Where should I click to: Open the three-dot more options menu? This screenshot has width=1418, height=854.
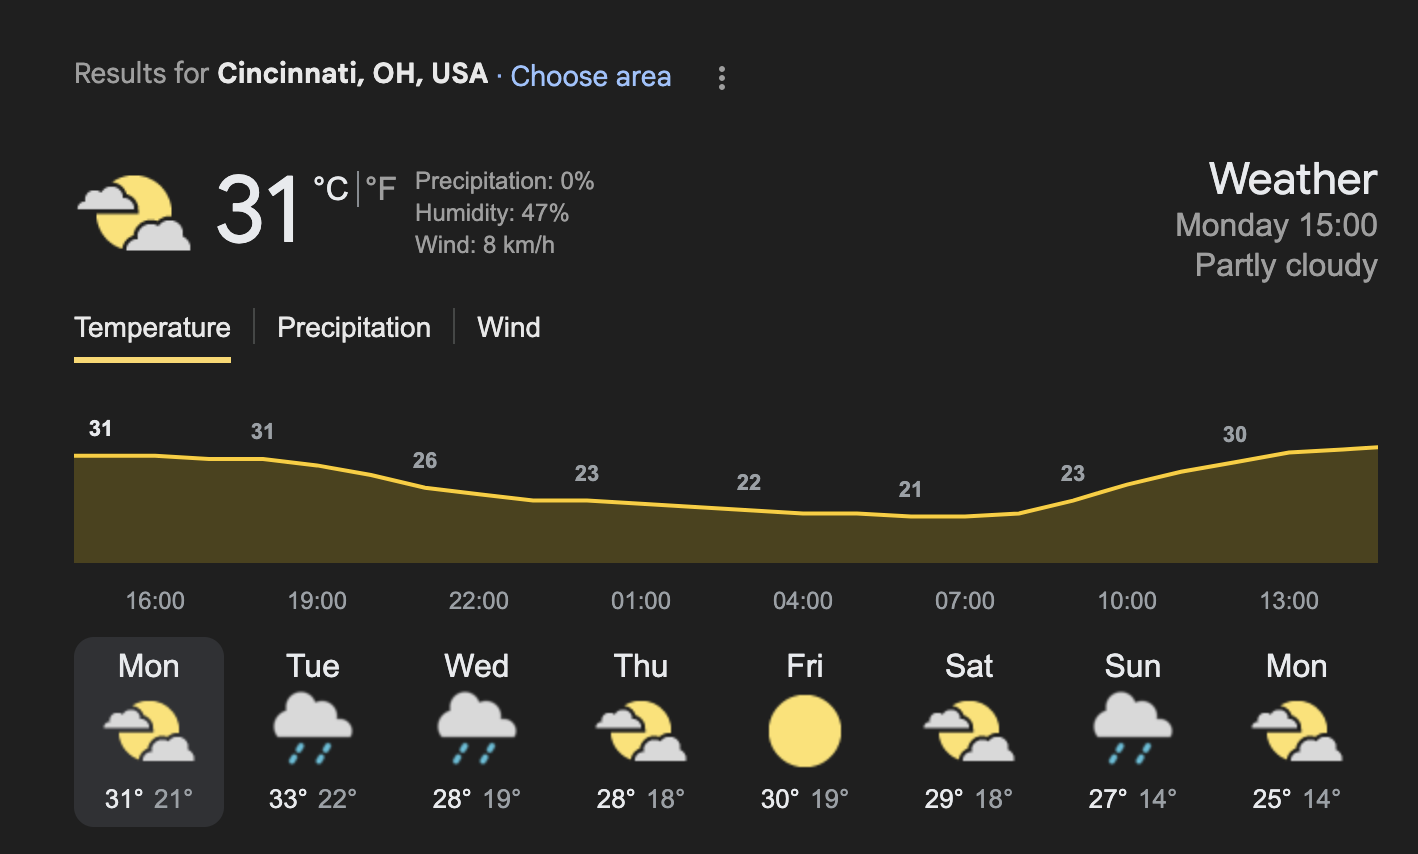(x=721, y=78)
